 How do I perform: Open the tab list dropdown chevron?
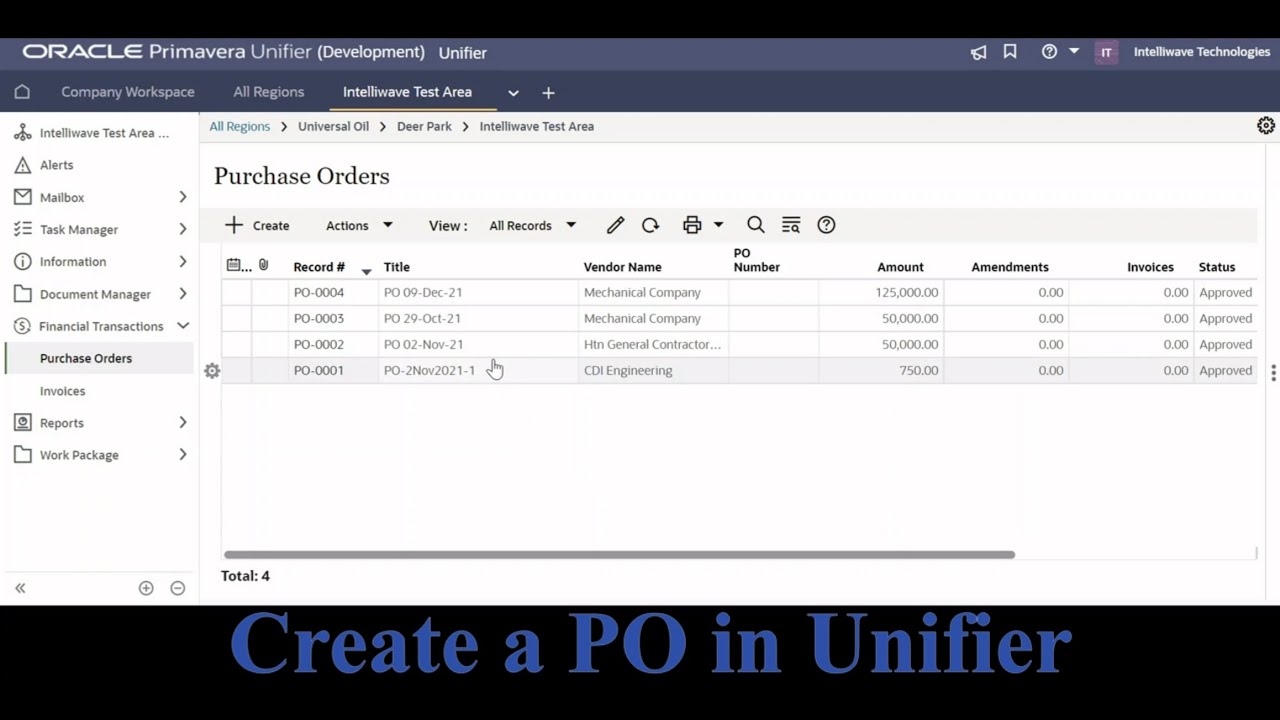(x=513, y=93)
